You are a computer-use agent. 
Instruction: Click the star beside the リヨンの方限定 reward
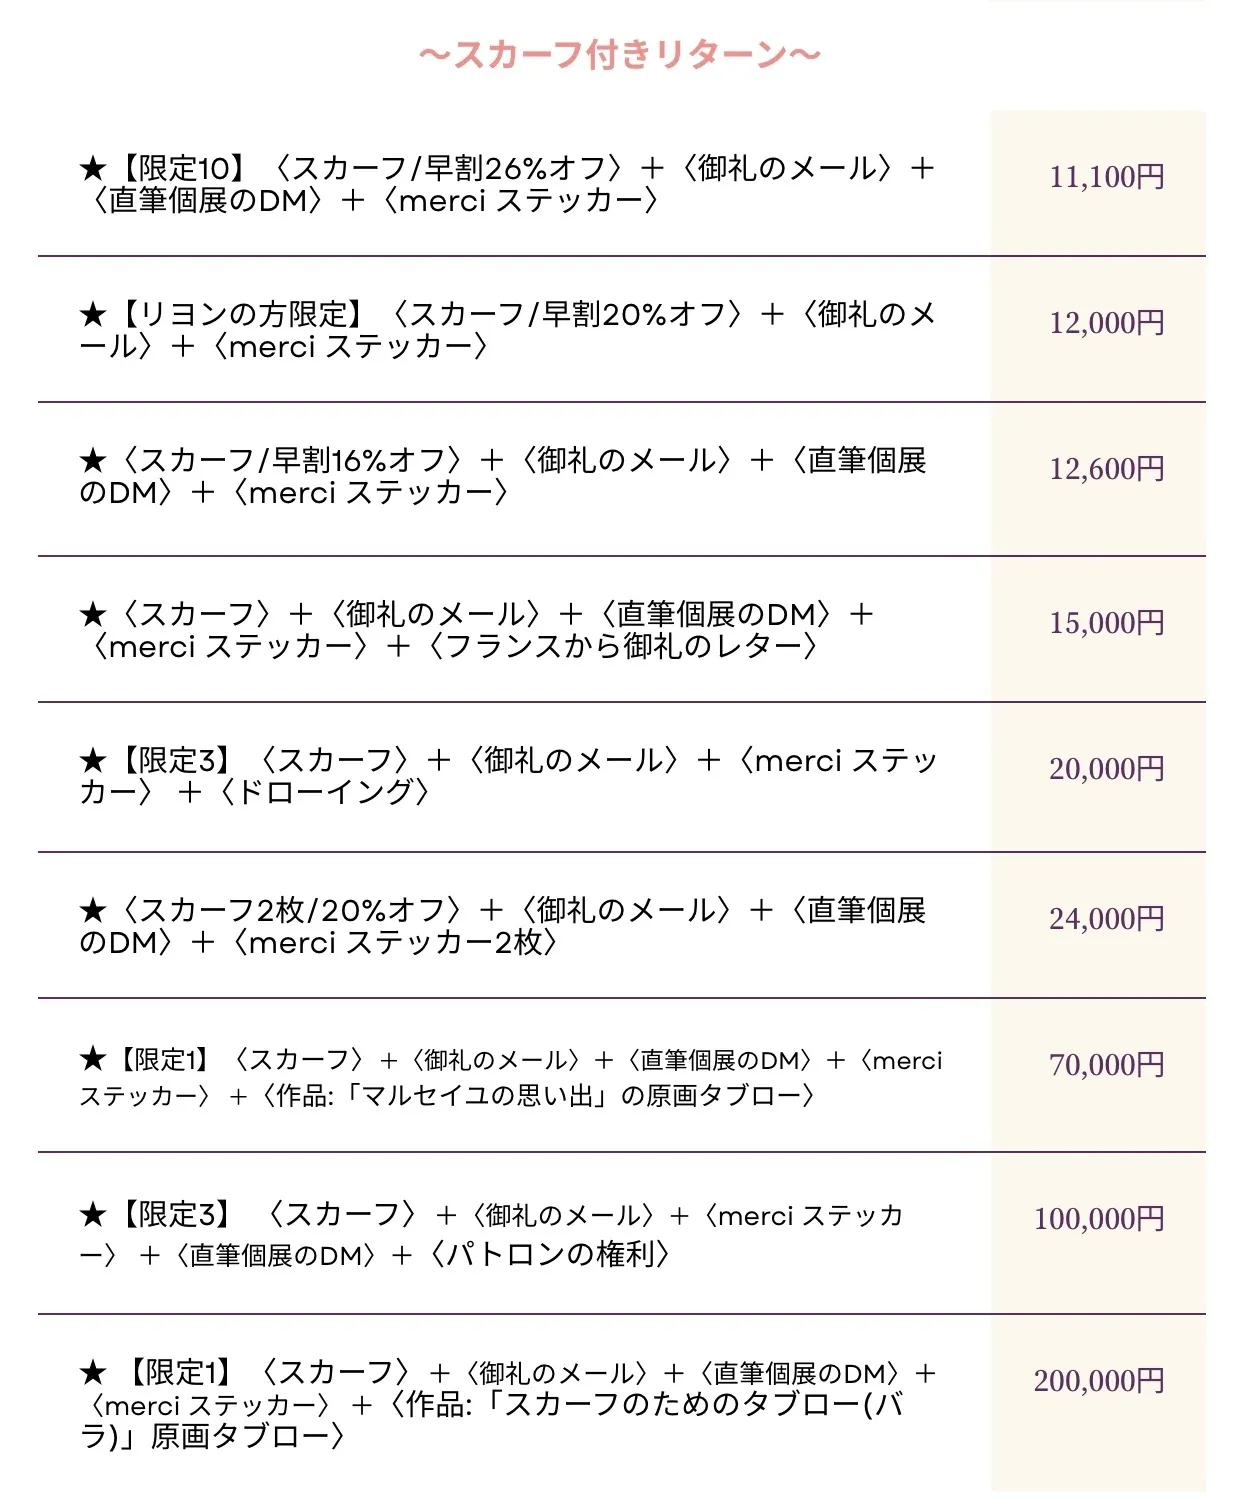pyautogui.click(x=93, y=315)
